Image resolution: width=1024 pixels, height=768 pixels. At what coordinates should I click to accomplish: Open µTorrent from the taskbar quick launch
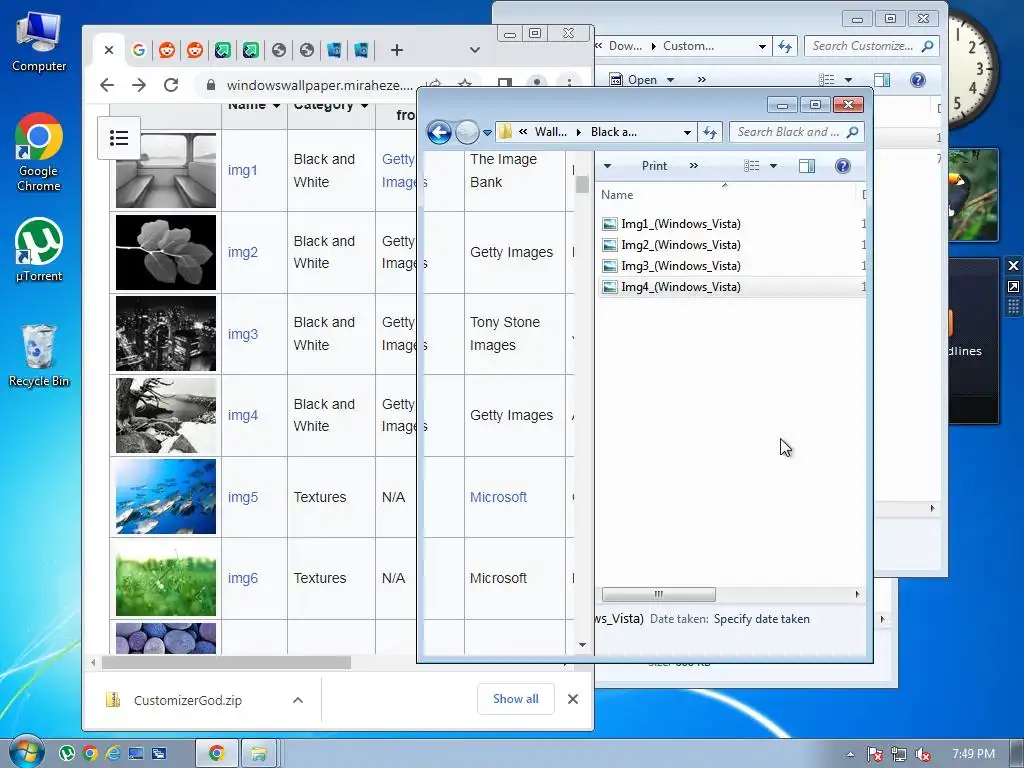coord(67,754)
